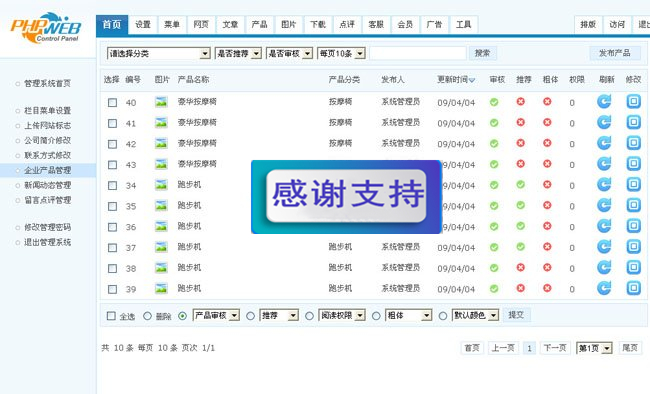Open 新闻动态管理 in the sidebar

click(x=48, y=185)
